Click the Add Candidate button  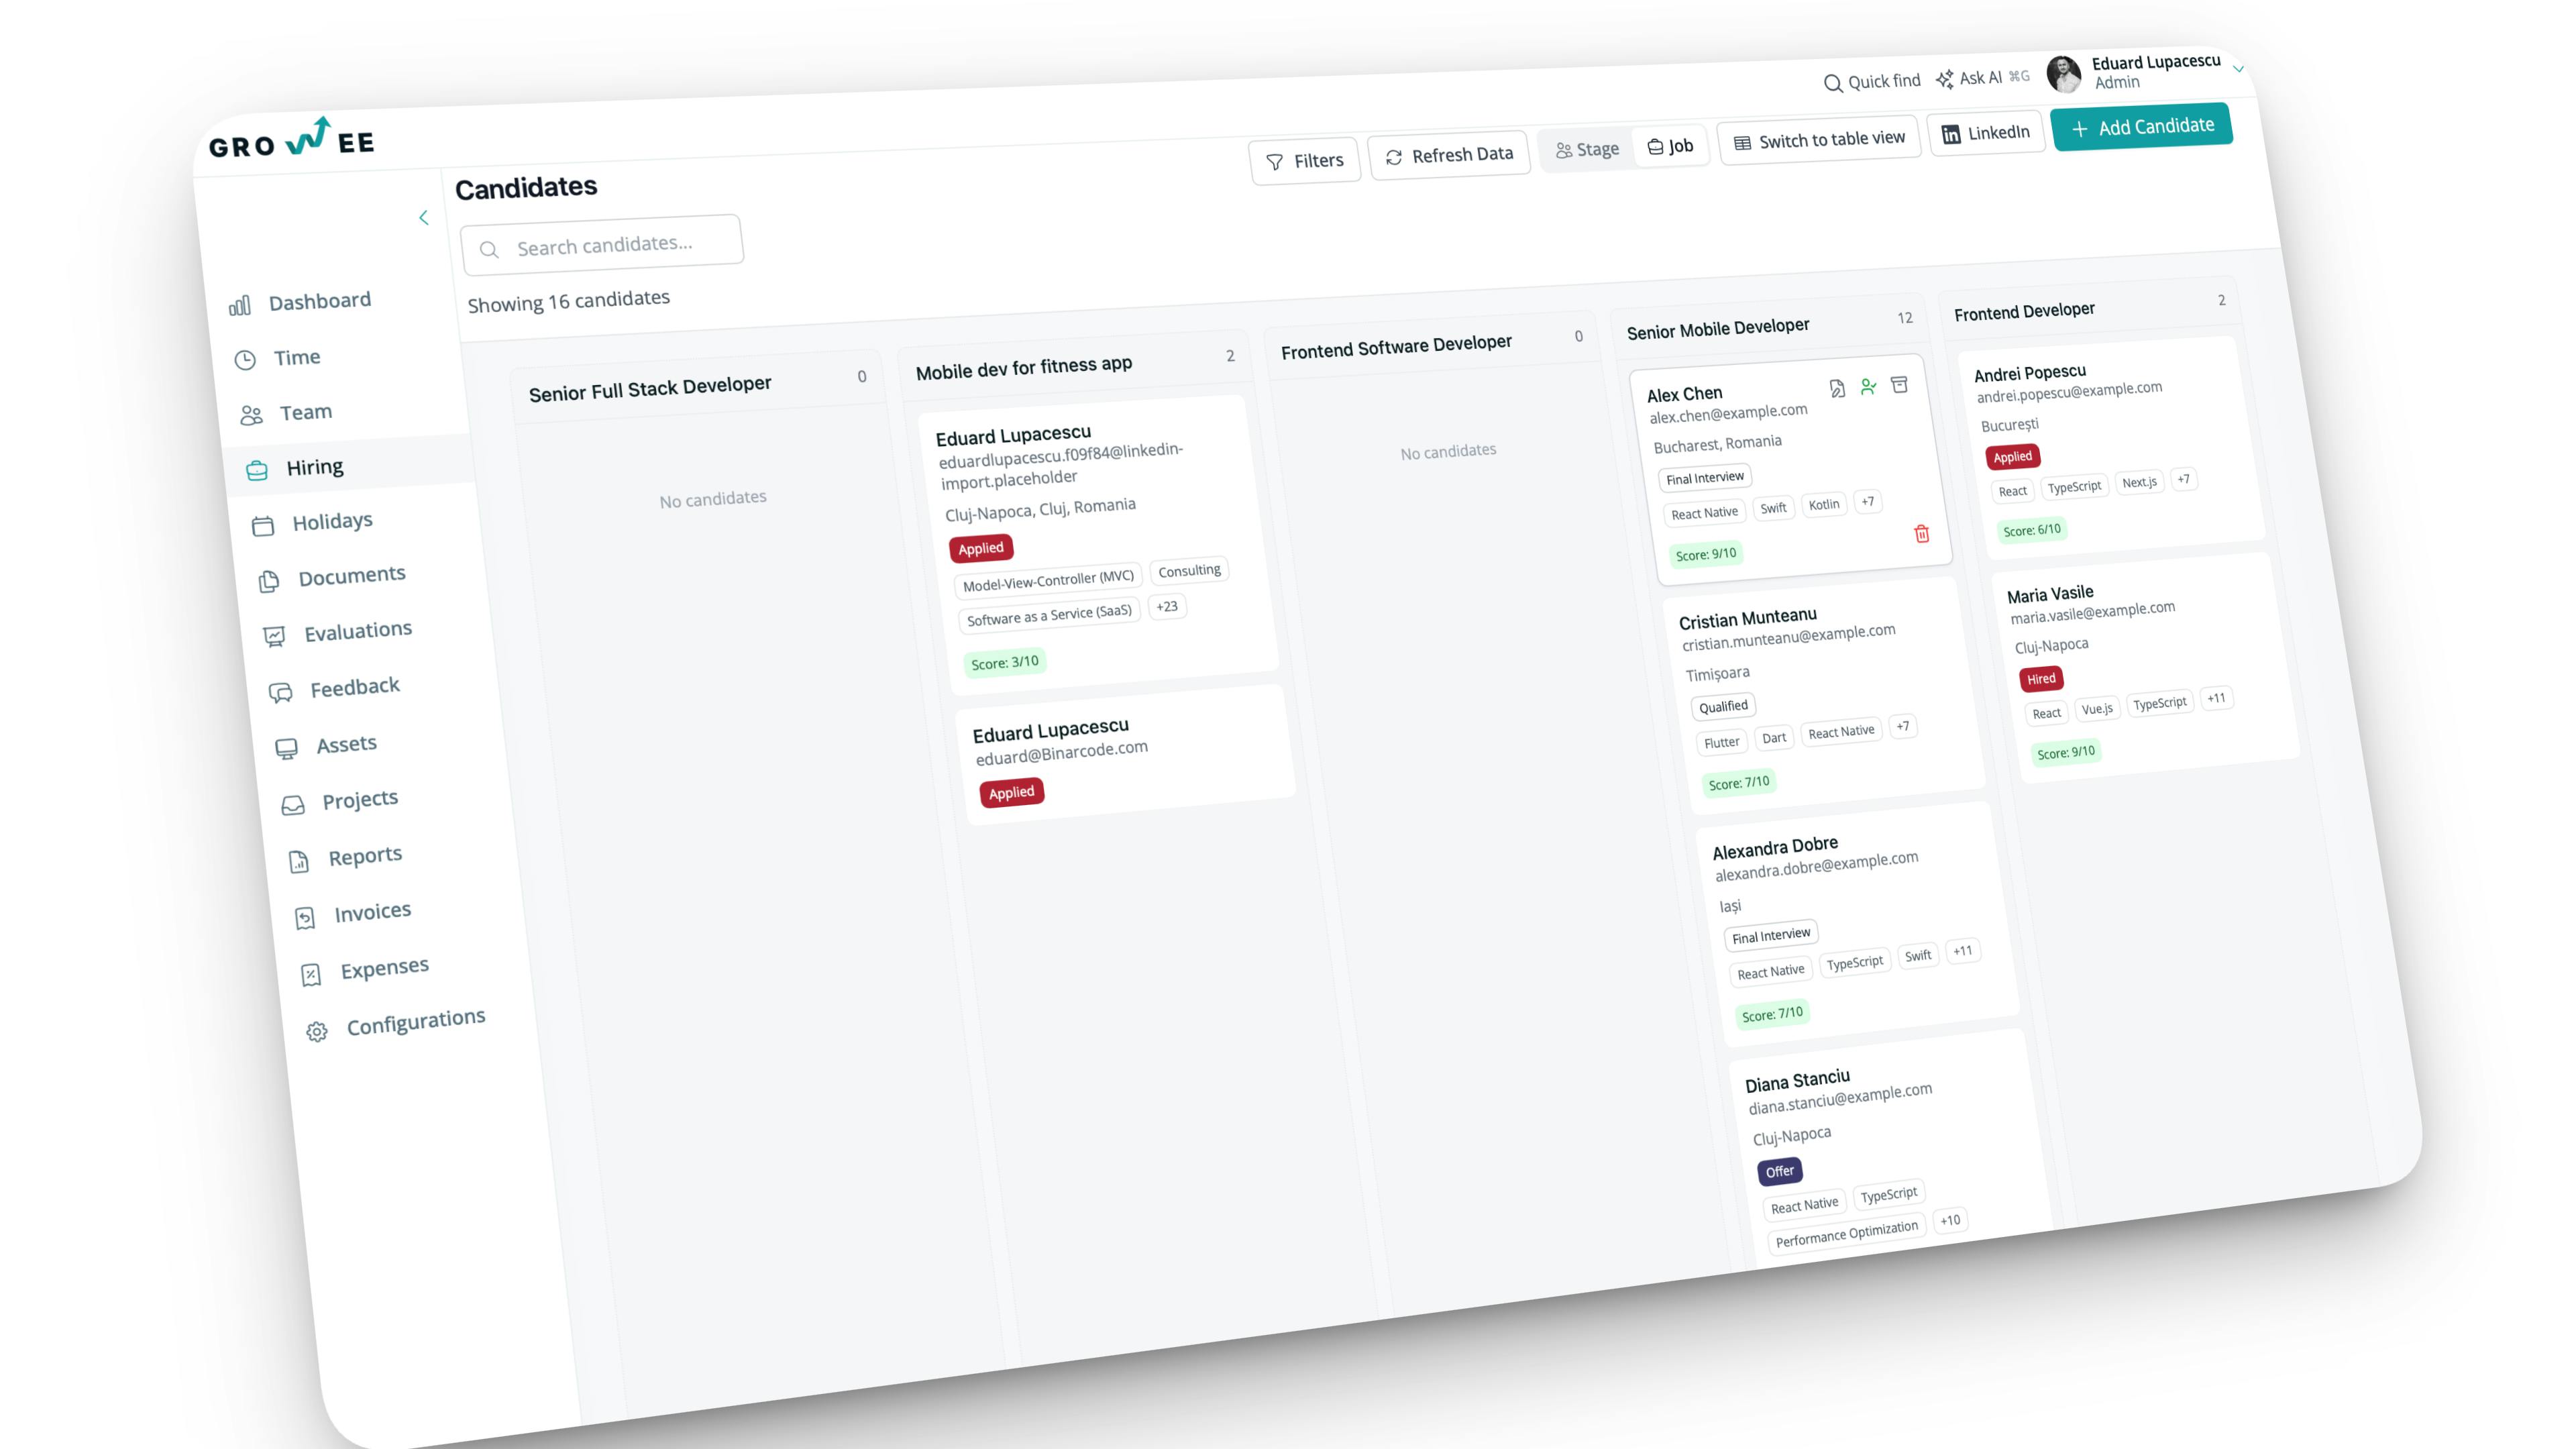tap(2142, 127)
